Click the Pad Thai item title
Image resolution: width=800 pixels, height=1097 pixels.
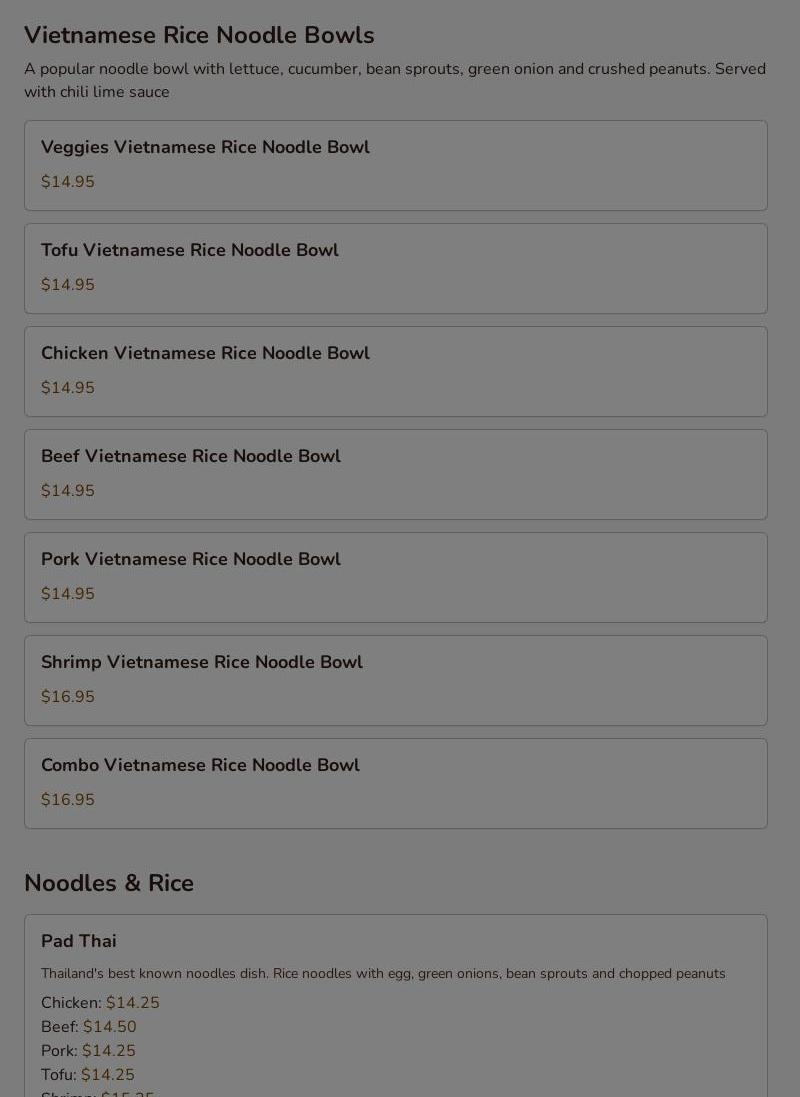point(79,941)
